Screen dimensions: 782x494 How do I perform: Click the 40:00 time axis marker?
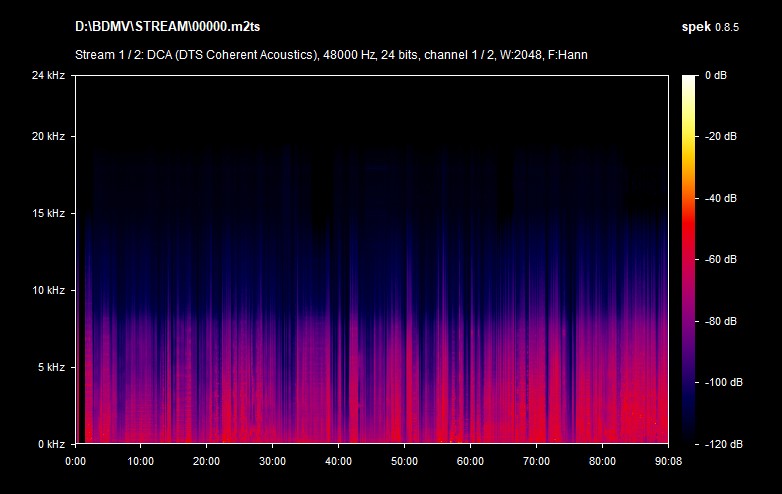[x=338, y=461]
